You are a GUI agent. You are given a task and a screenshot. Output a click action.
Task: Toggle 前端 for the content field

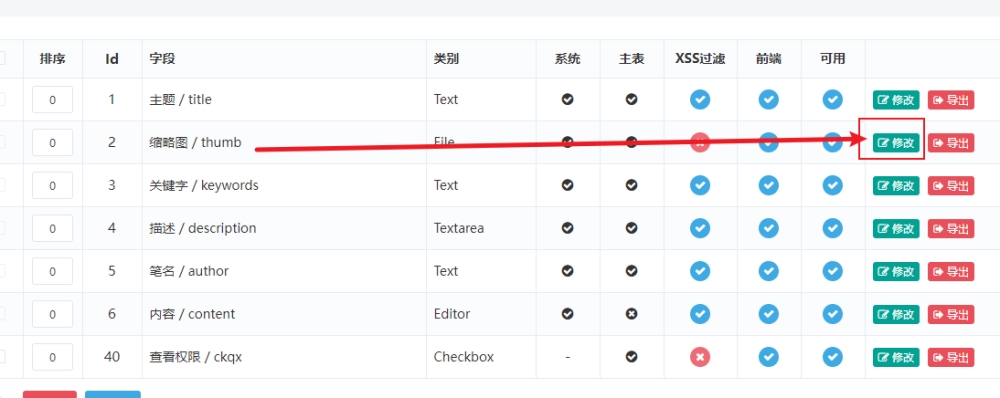pyautogui.click(x=768, y=314)
